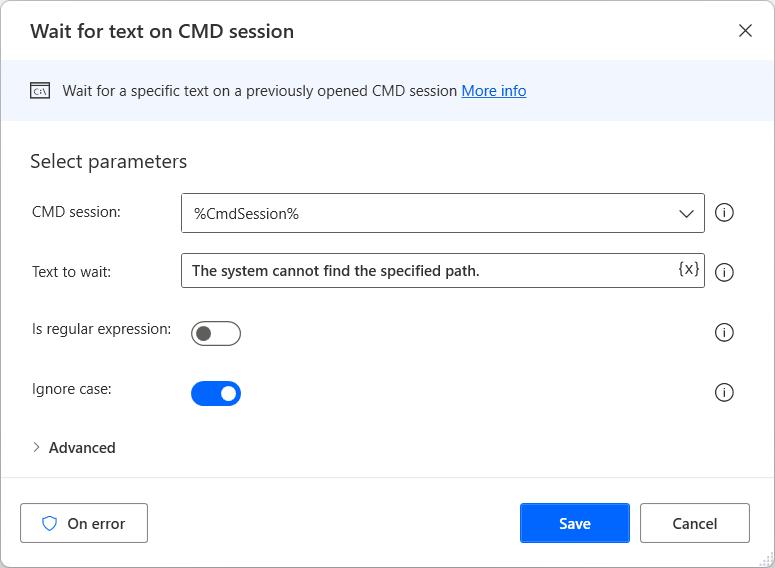Click the Ignore case label
The image size is (775, 568).
pos(72,389)
